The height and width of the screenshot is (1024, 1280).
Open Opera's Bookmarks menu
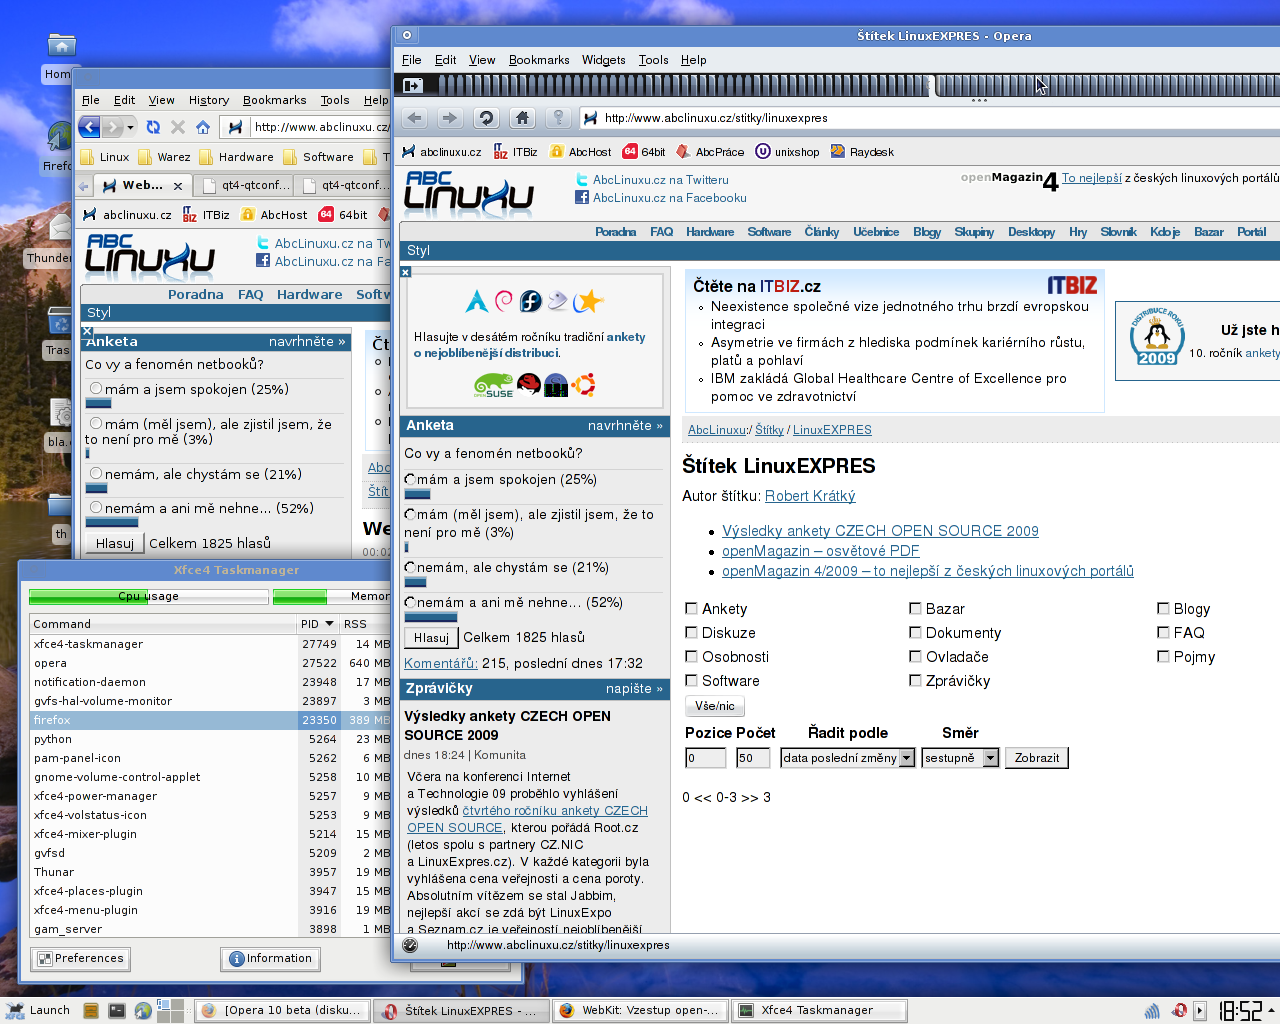(x=539, y=60)
